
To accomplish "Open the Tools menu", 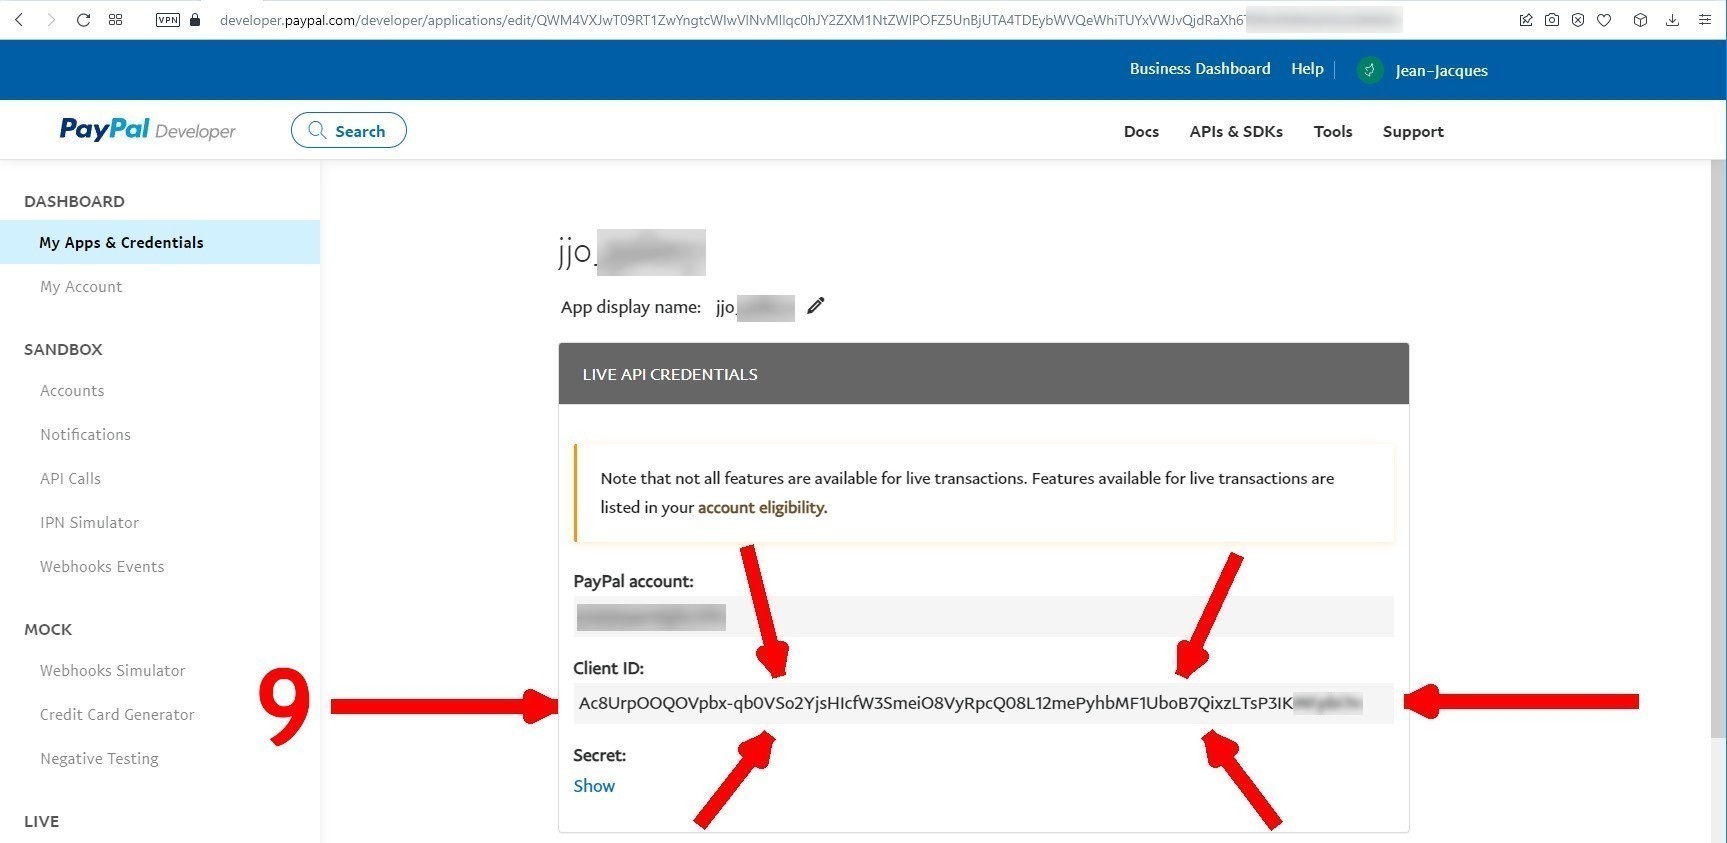I will [x=1333, y=131].
